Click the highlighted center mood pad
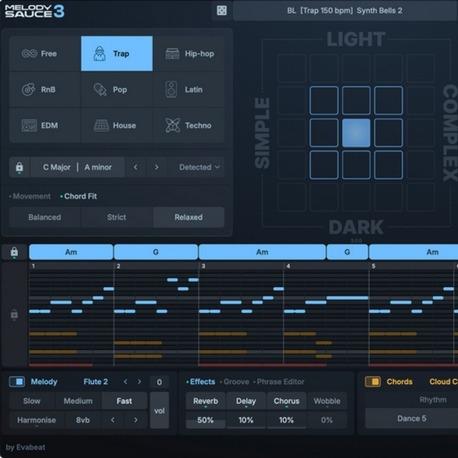458x458 pixels. pos(356,133)
